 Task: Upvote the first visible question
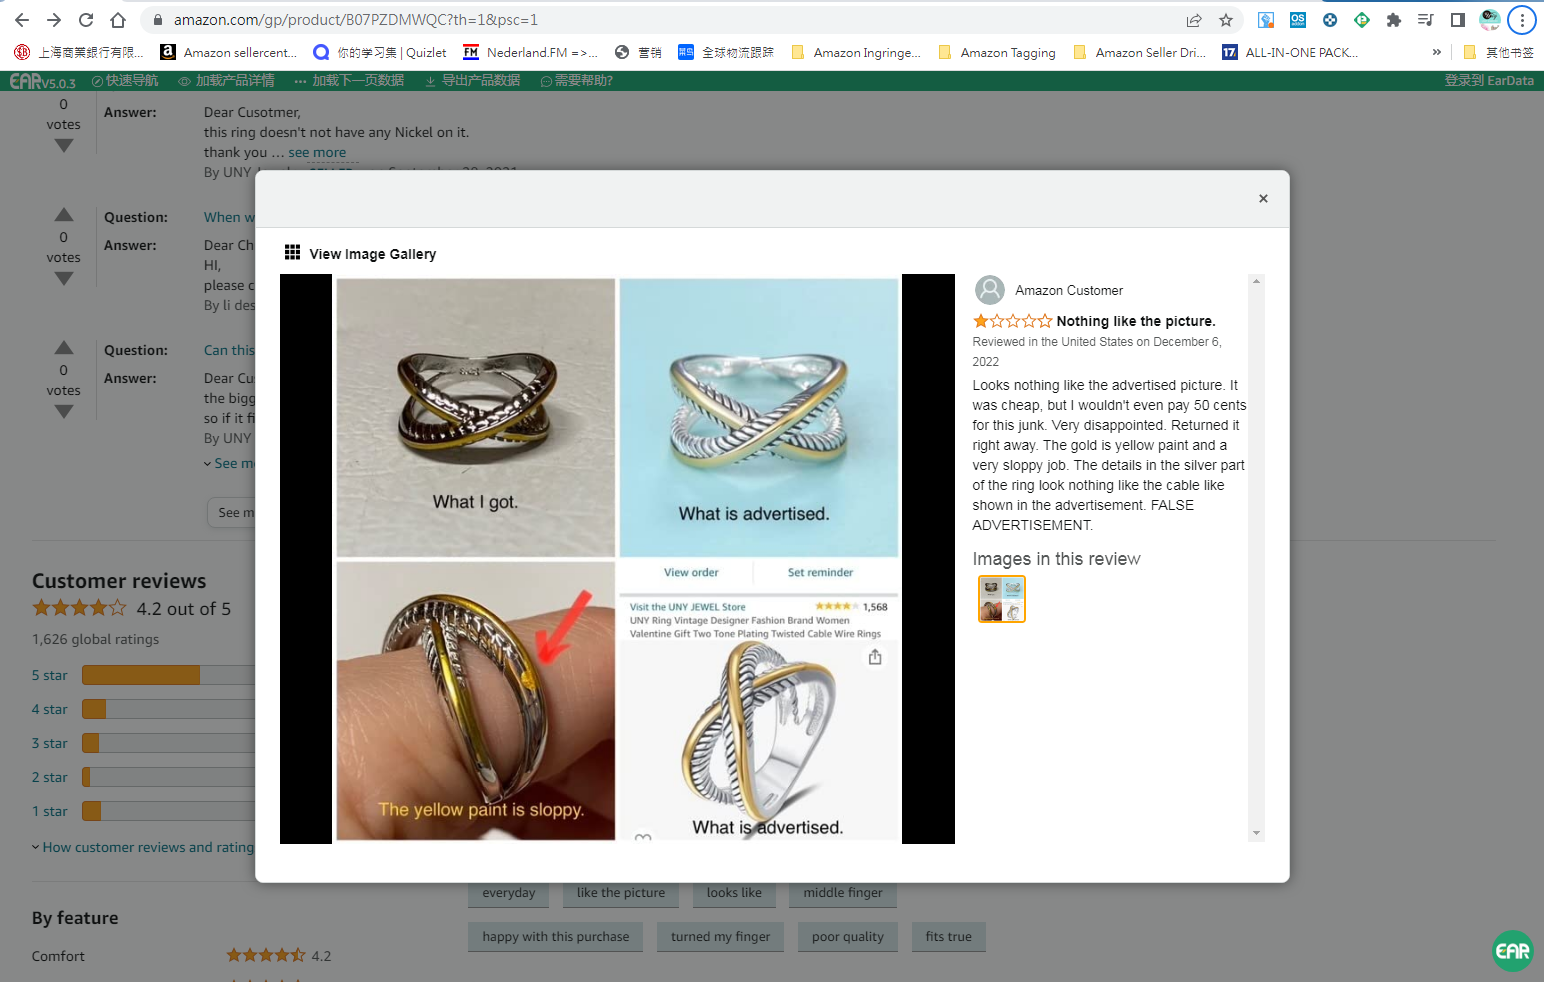(x=64, y=214)
